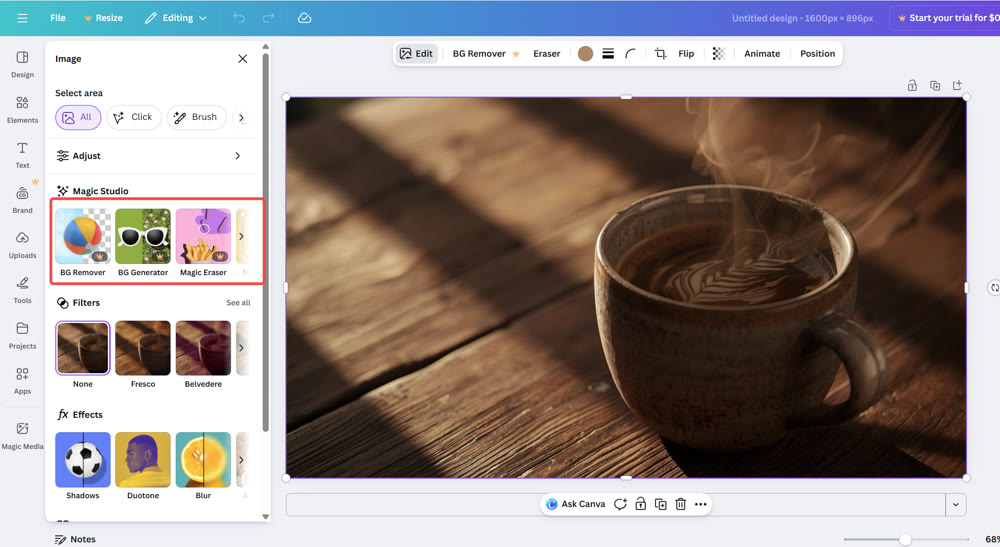Viewport: 1000px width, 547px height.
Task: Open the Magic Media side panel
Action: [x=22, y=436]
